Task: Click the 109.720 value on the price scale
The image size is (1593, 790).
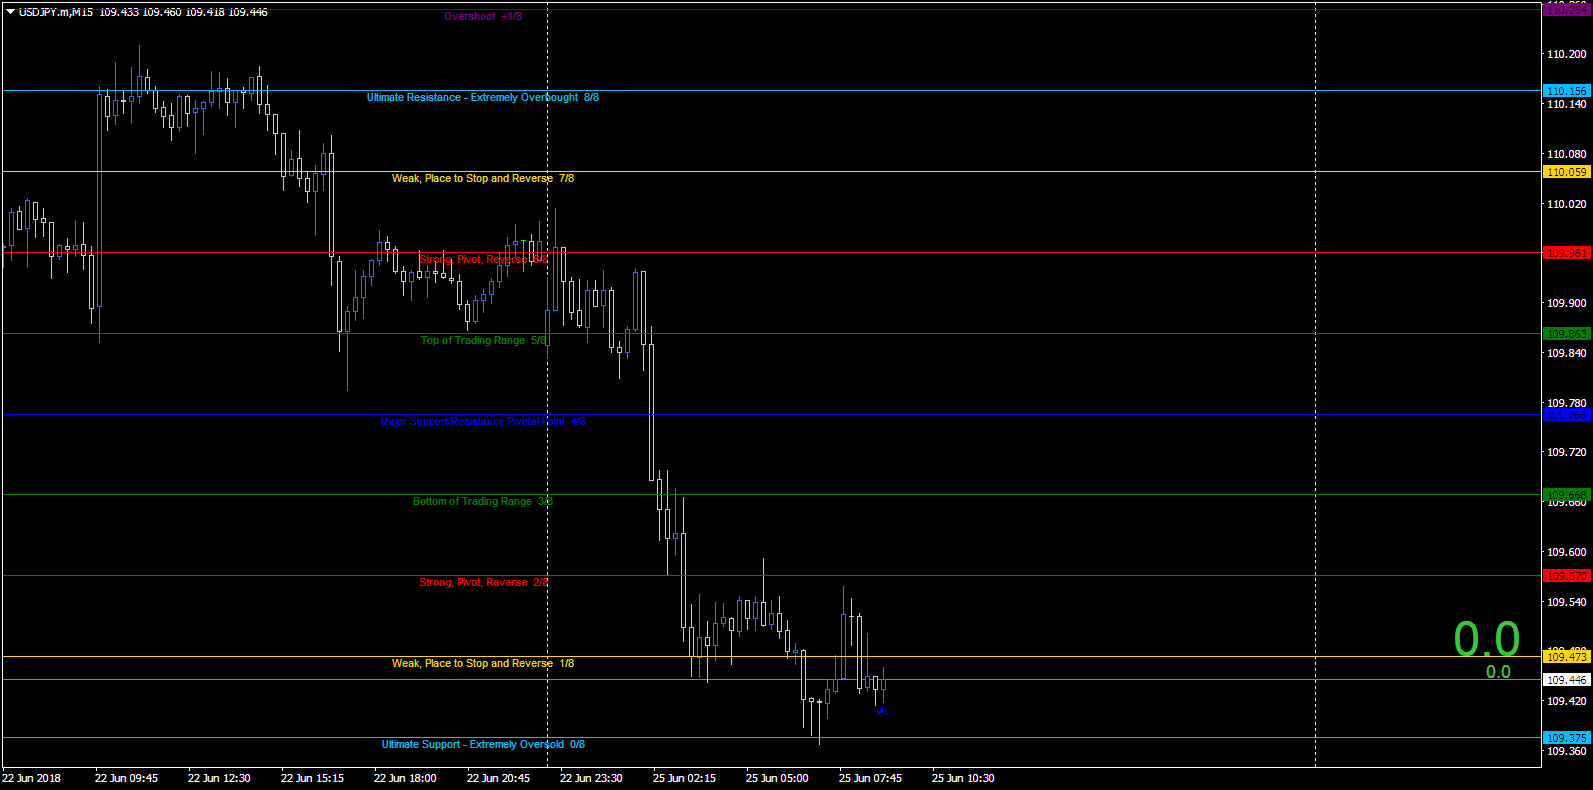Action: [x=1567, y=452]
